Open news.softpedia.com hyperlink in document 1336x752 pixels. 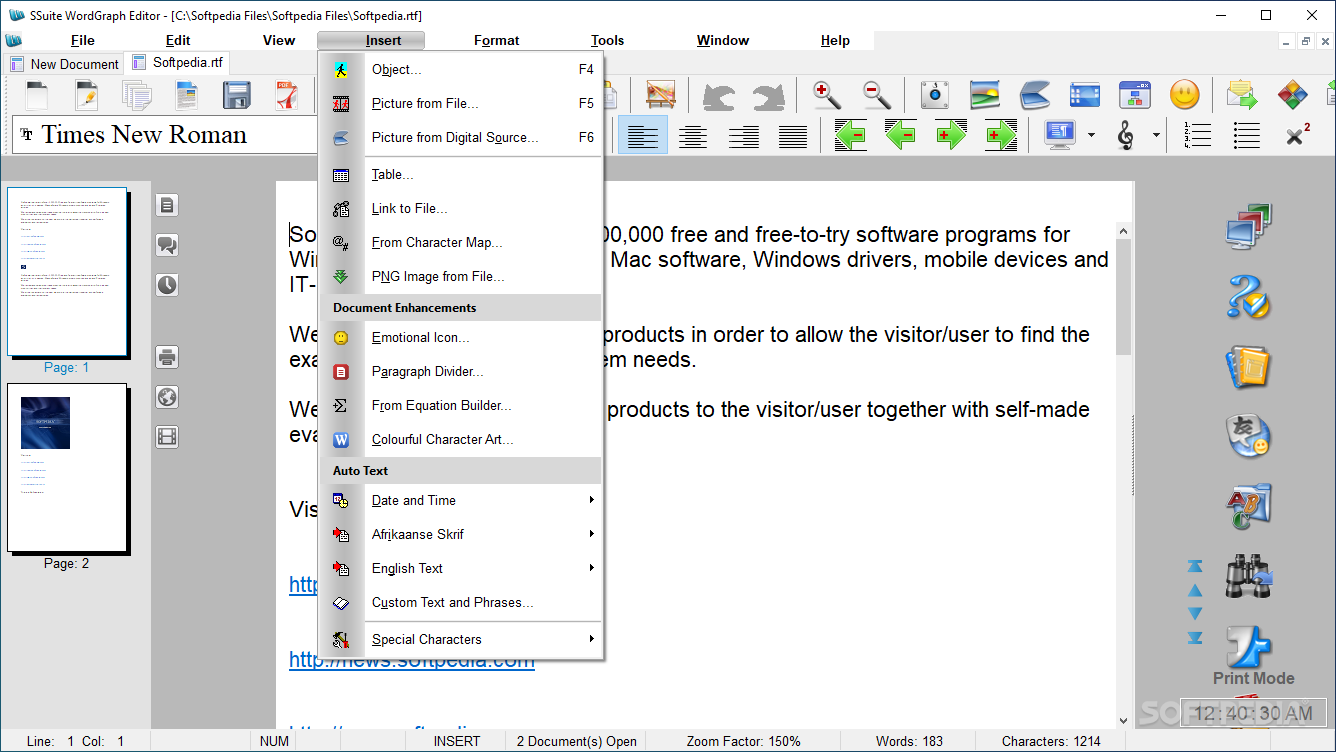[x=411, y=660]
